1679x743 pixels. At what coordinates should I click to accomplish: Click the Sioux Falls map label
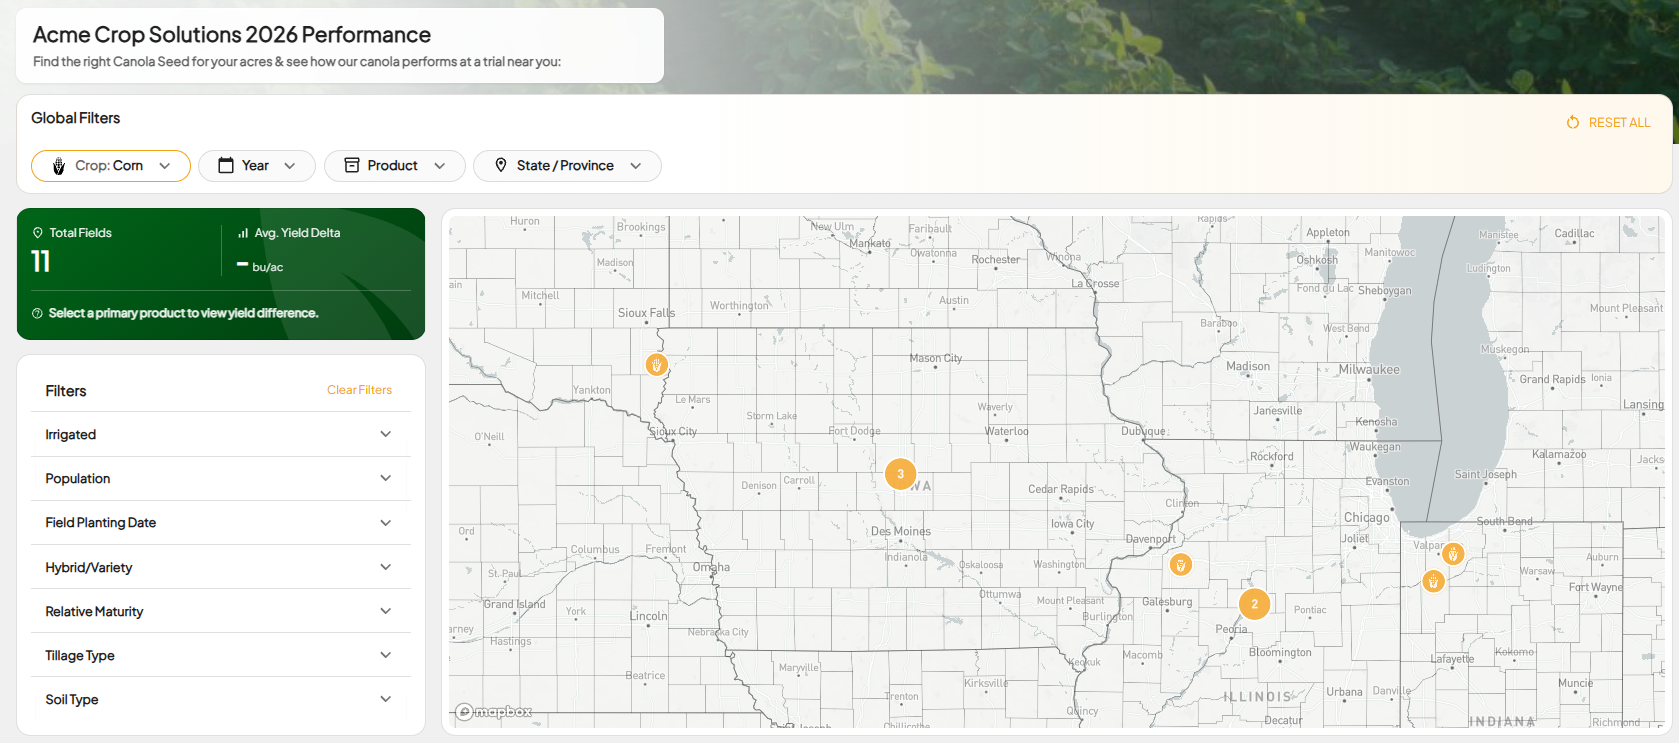[x=646, y=313]
